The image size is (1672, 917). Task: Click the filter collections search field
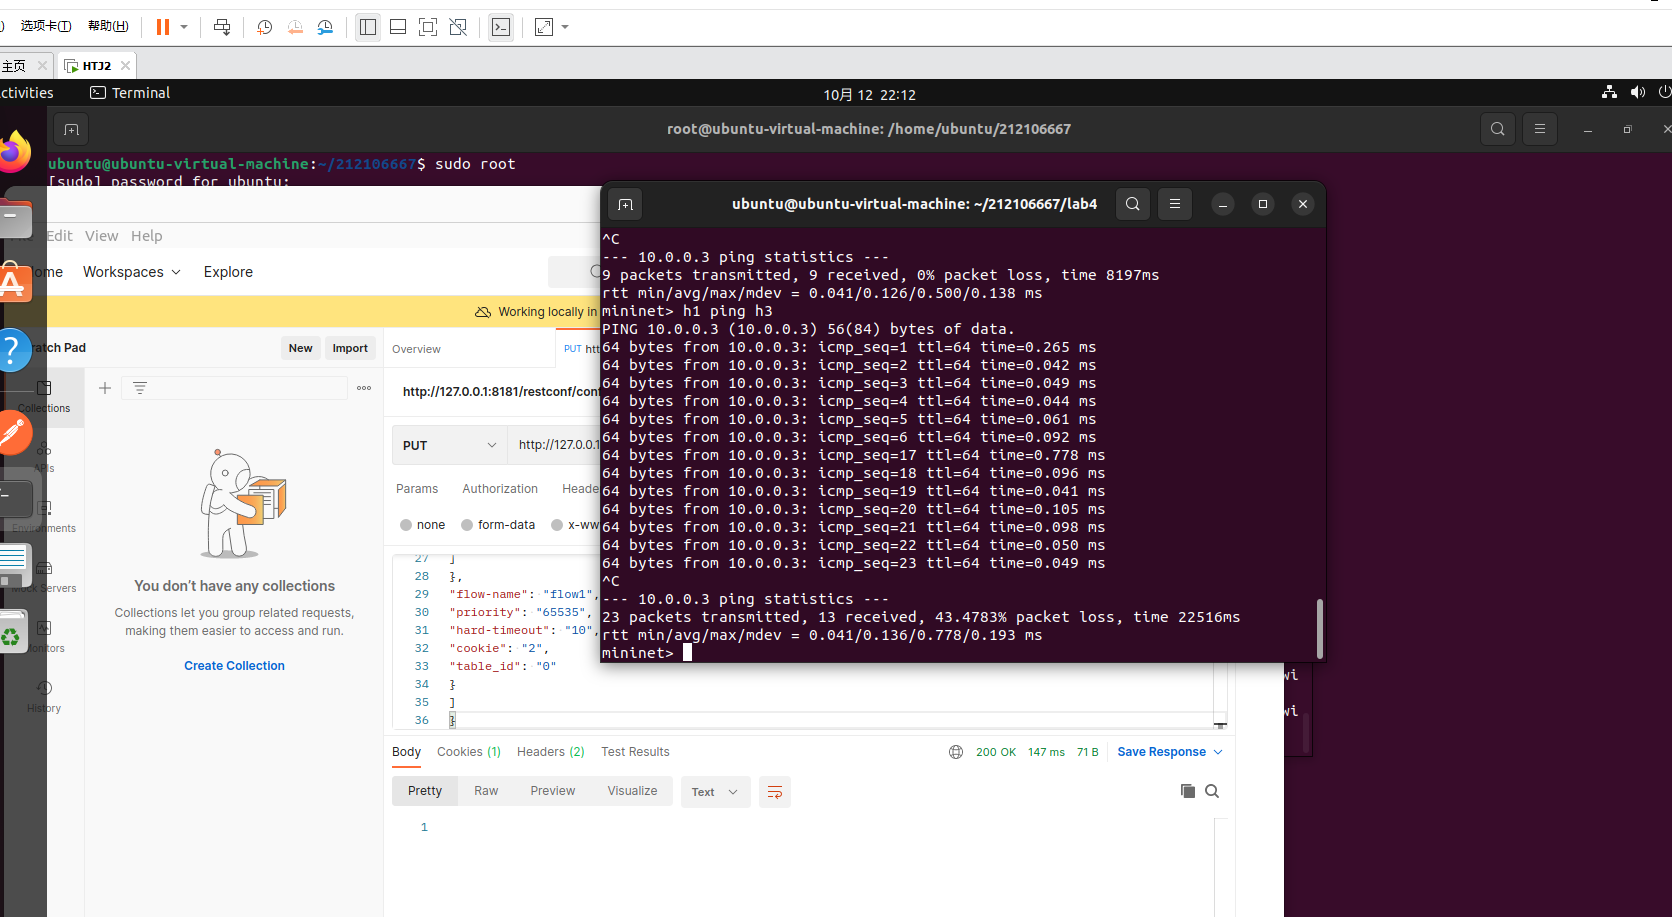pos(235,388)
